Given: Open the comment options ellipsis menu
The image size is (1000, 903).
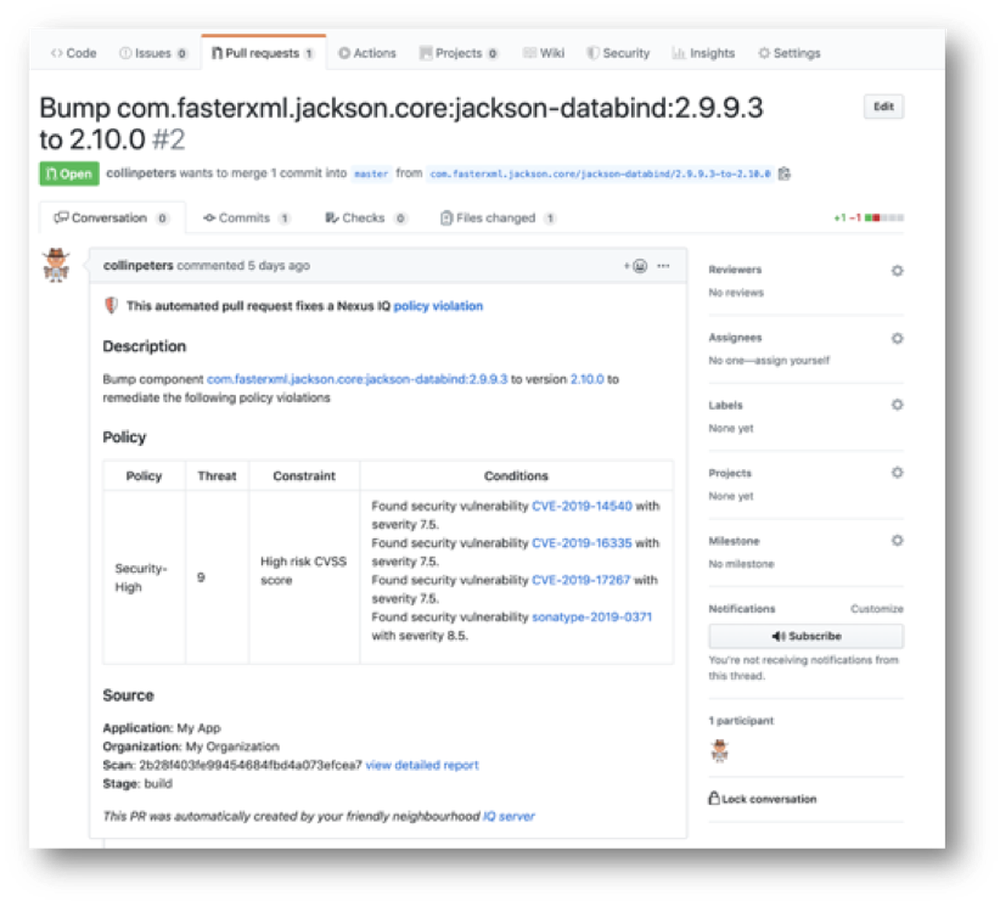Looking at the screenshot, I should pyautogui.click(x=663, y=266).
